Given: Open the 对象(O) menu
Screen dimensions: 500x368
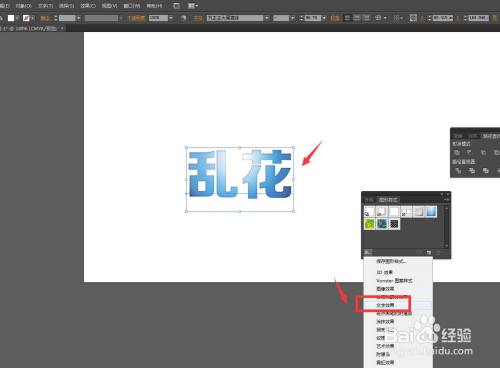Looking at the screenshot, I should (x=24, y=6).
